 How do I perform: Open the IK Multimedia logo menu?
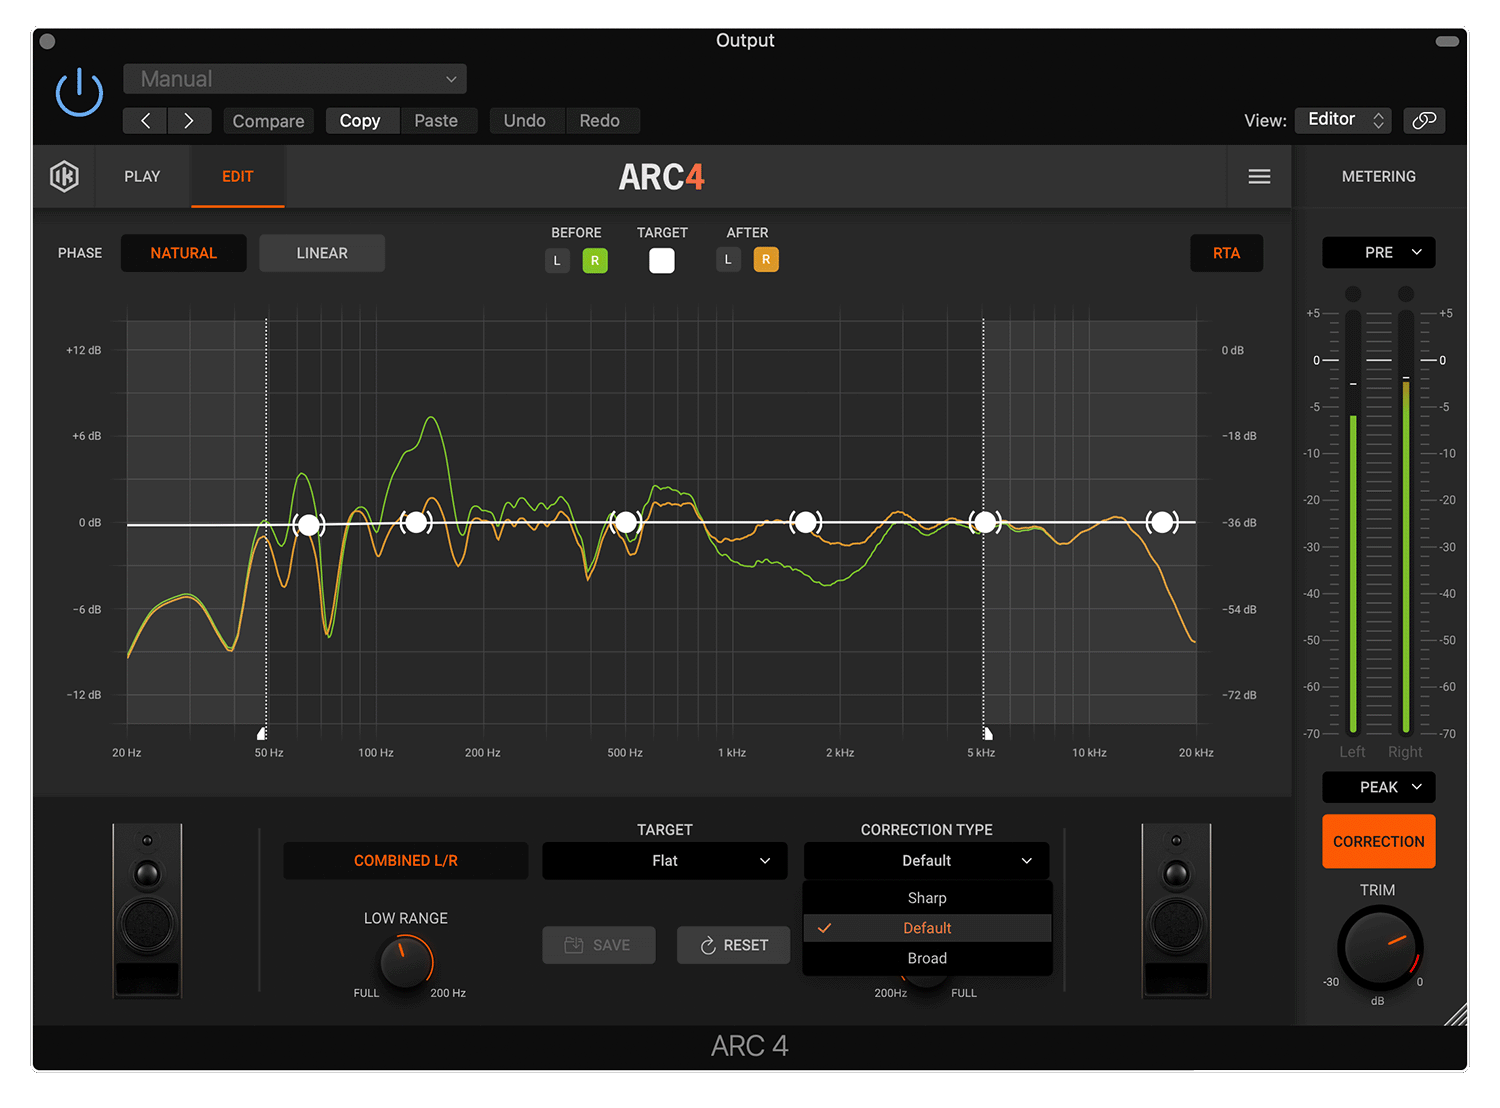click(64, 176)
